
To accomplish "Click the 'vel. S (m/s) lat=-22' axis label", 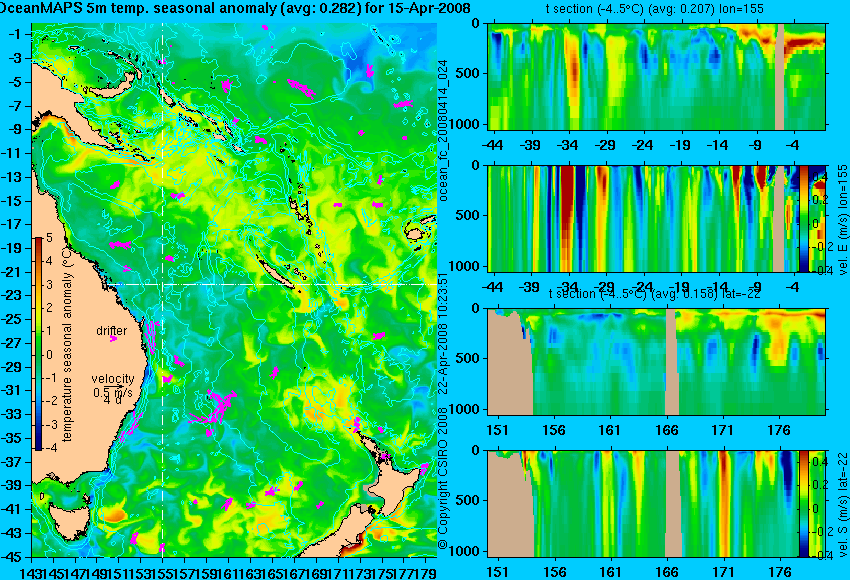I will click(x=843, y=505).
